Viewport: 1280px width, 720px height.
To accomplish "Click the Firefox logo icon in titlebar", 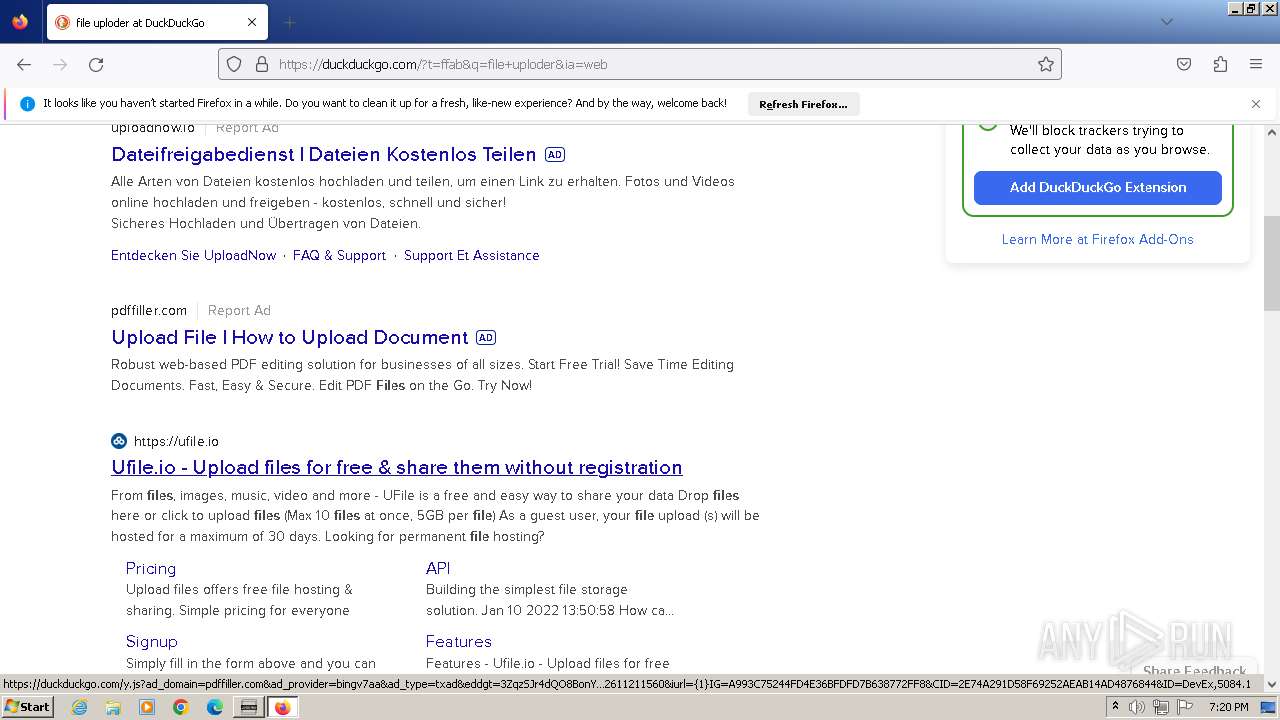I will click(20, 22).
